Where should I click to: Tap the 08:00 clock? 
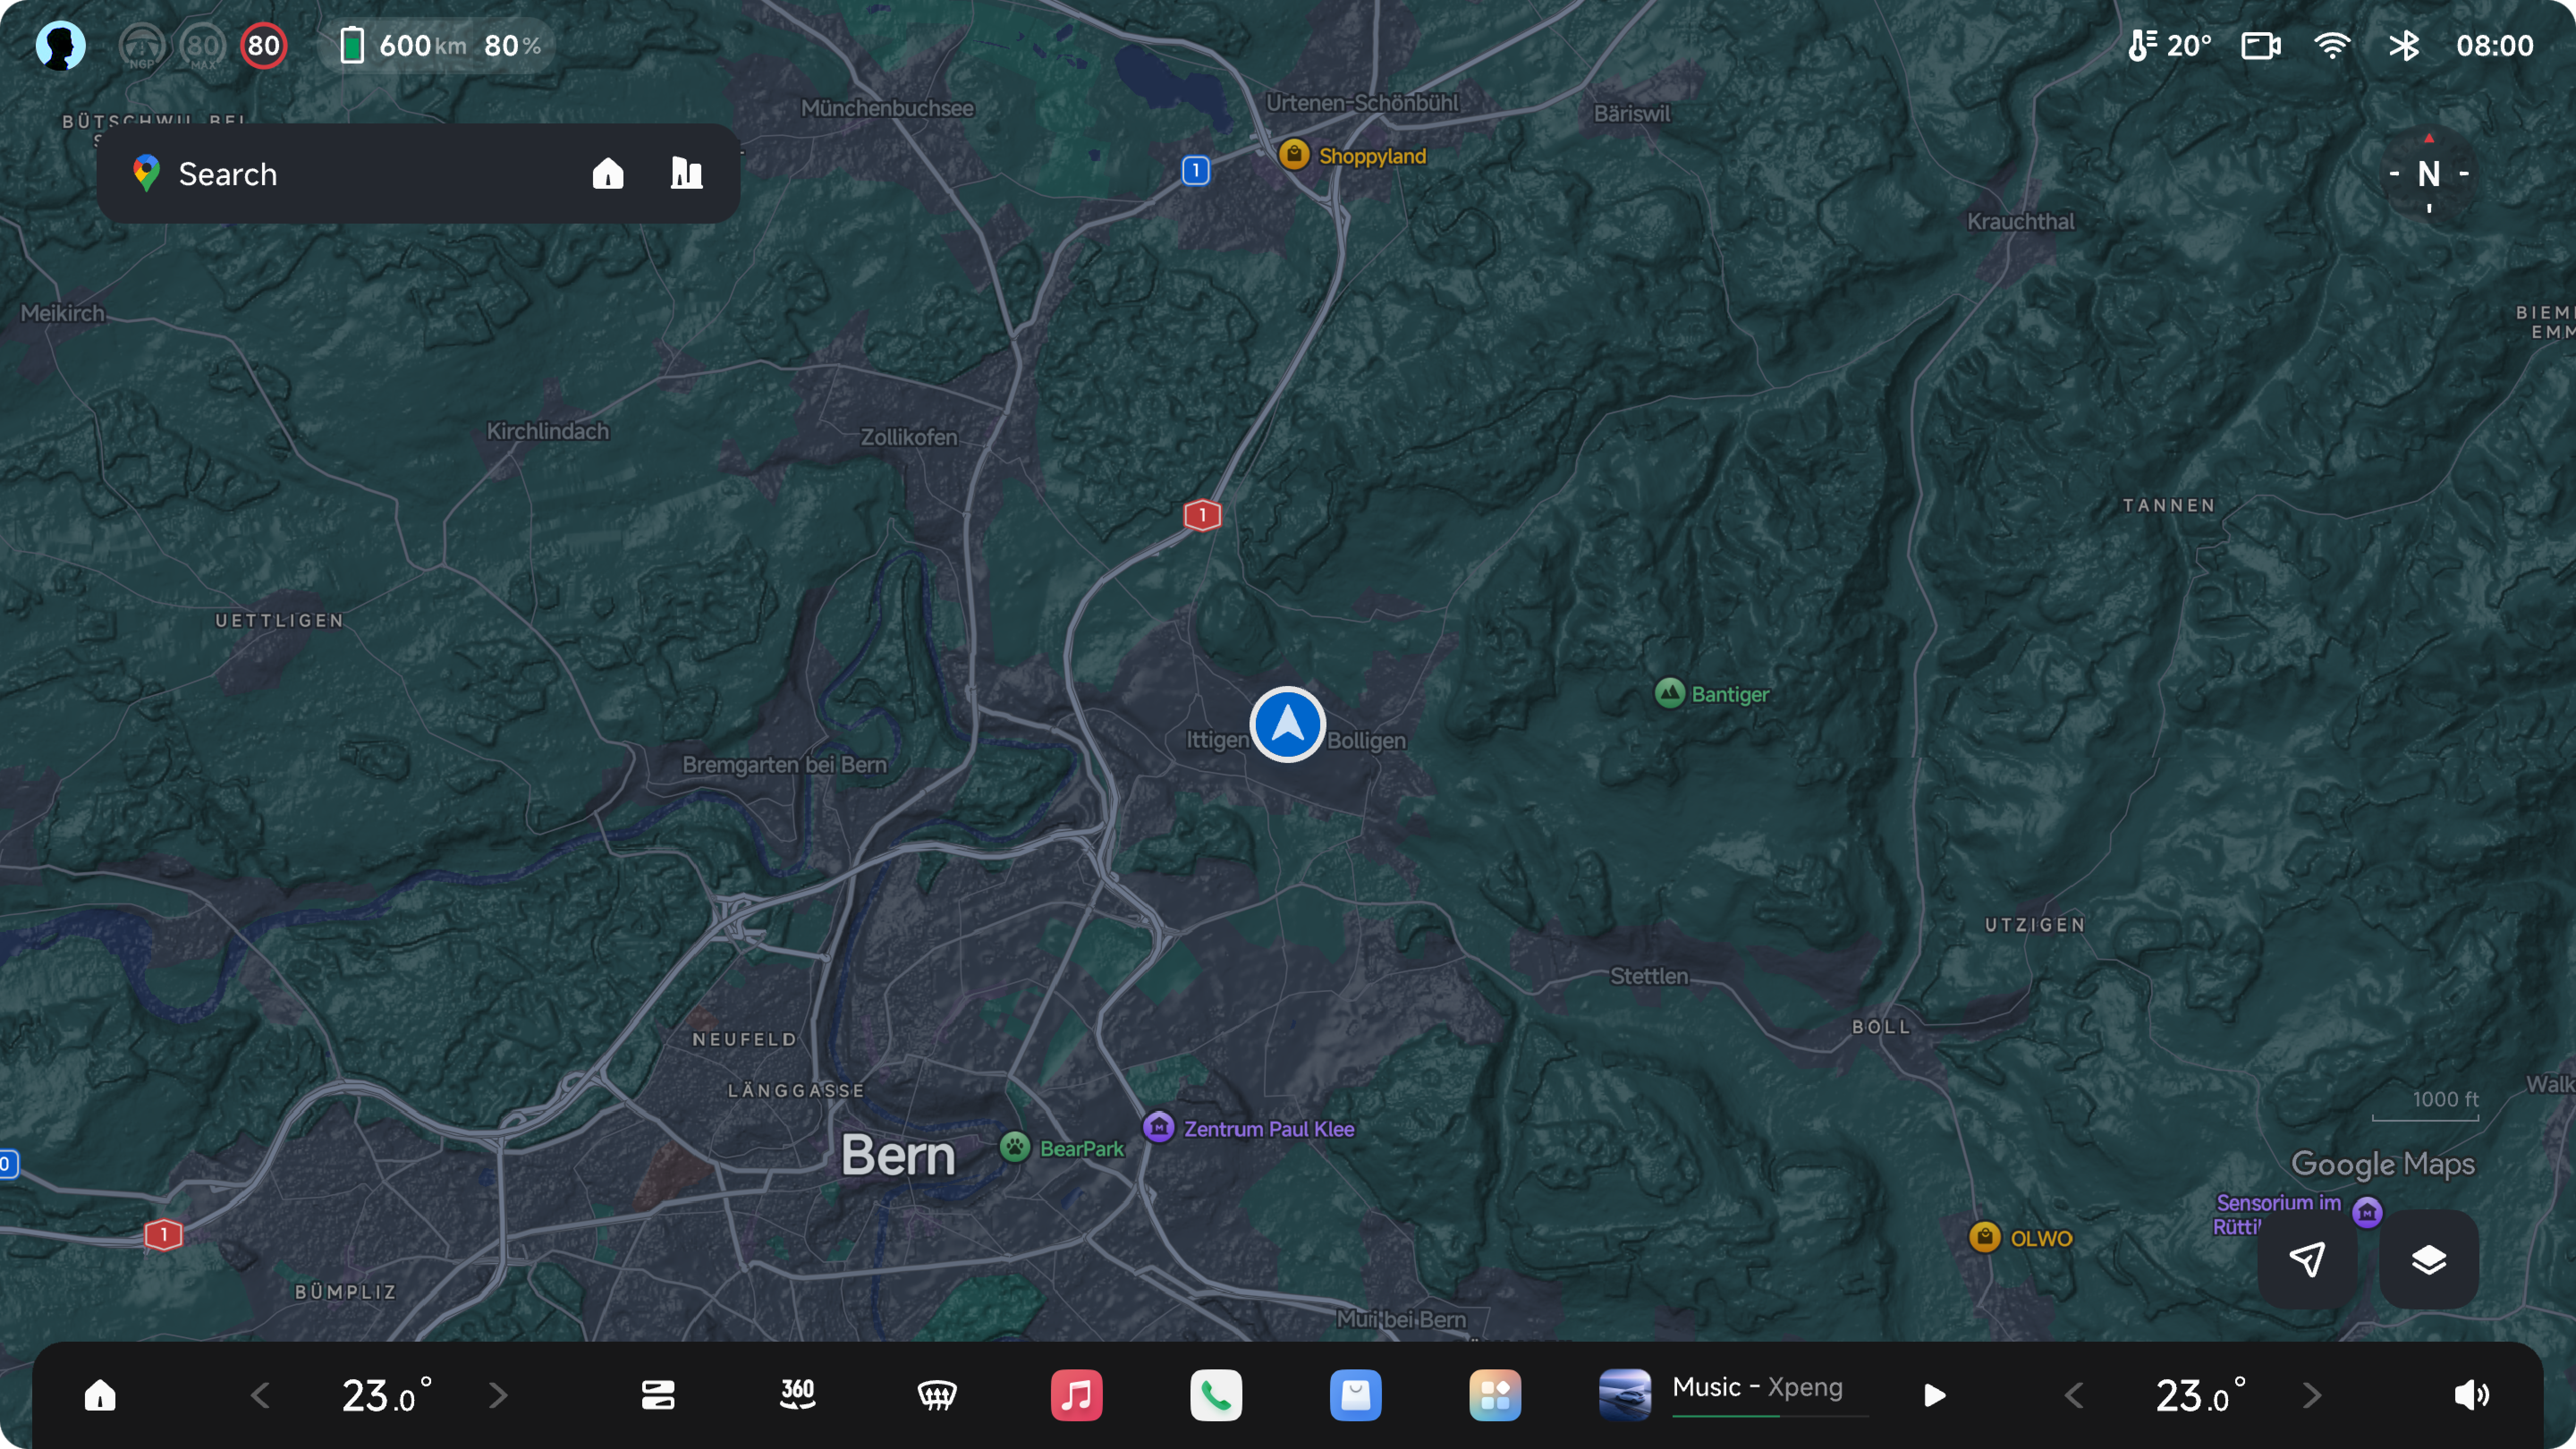point(2494,45)
